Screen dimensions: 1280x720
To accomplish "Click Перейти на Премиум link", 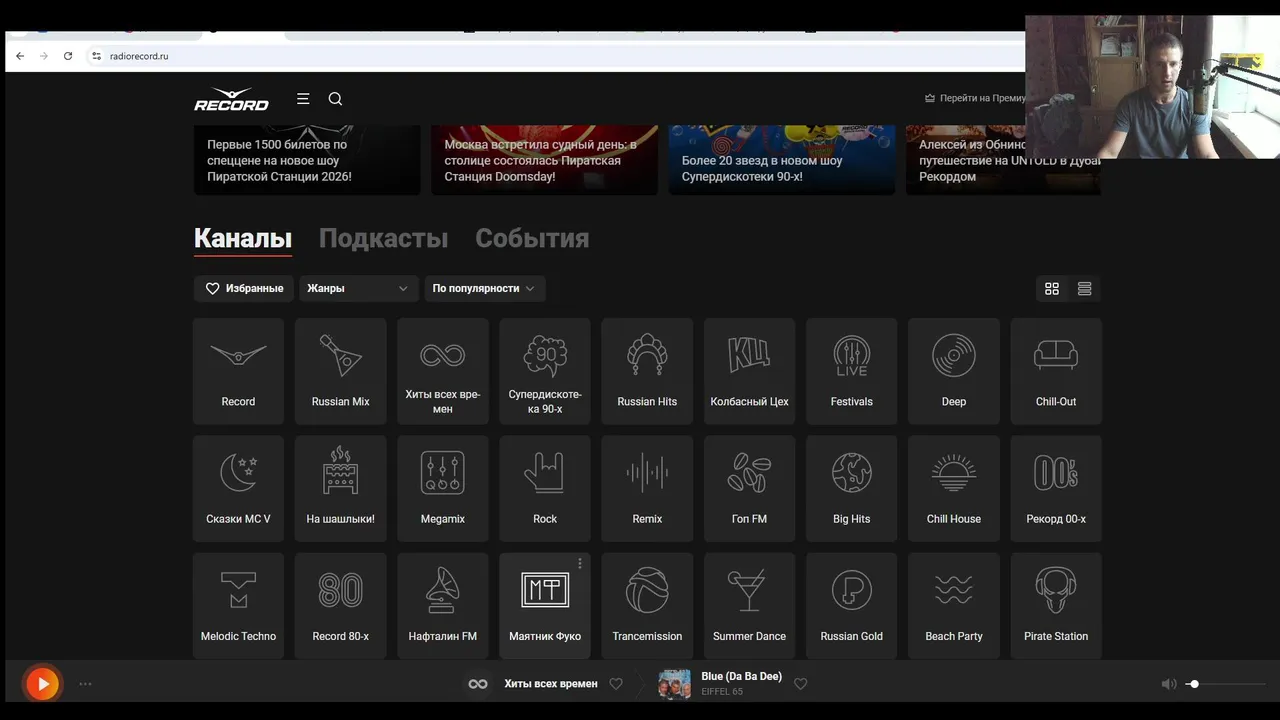I will click(976, 98).
